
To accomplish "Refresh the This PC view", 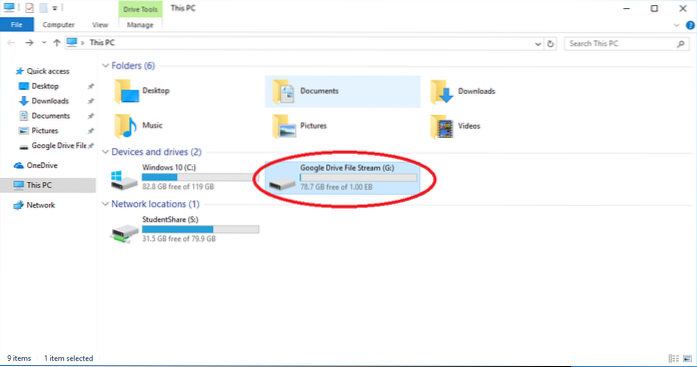I will (550, 44).
